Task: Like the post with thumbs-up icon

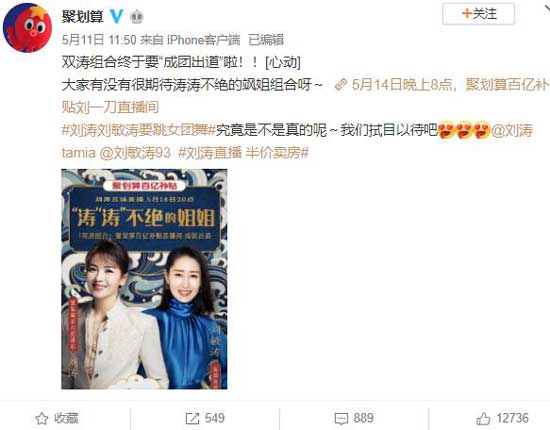Action: [x=483, y=418]
